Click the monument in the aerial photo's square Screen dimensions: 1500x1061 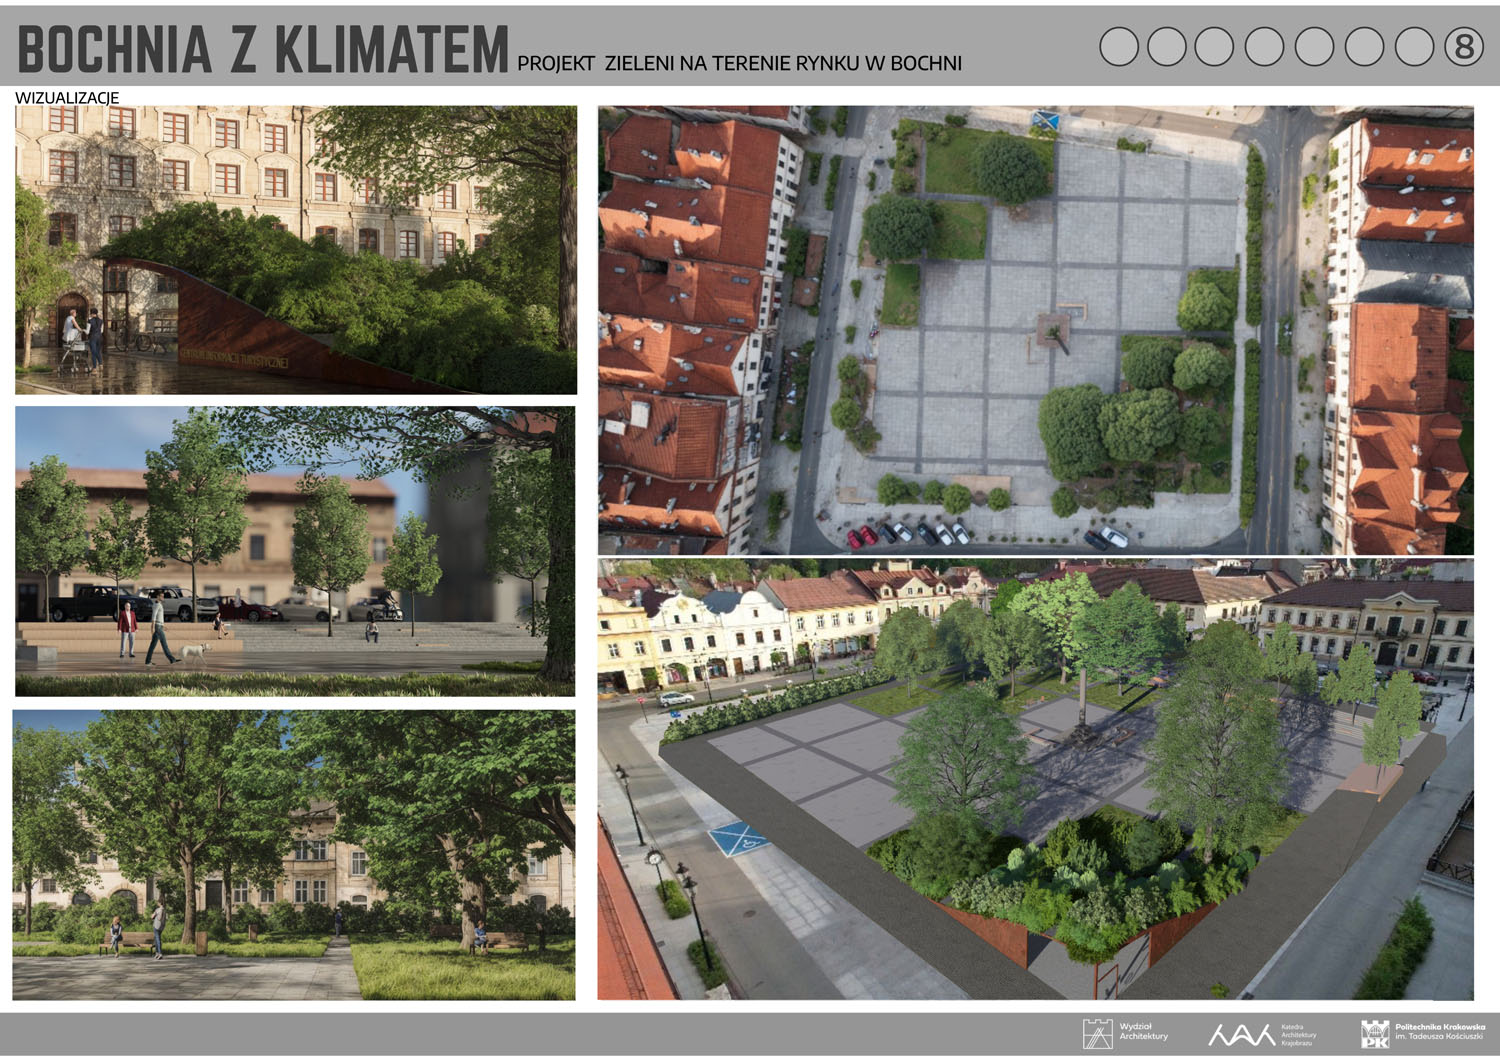pyautogui.click(x=1052, y=332)
